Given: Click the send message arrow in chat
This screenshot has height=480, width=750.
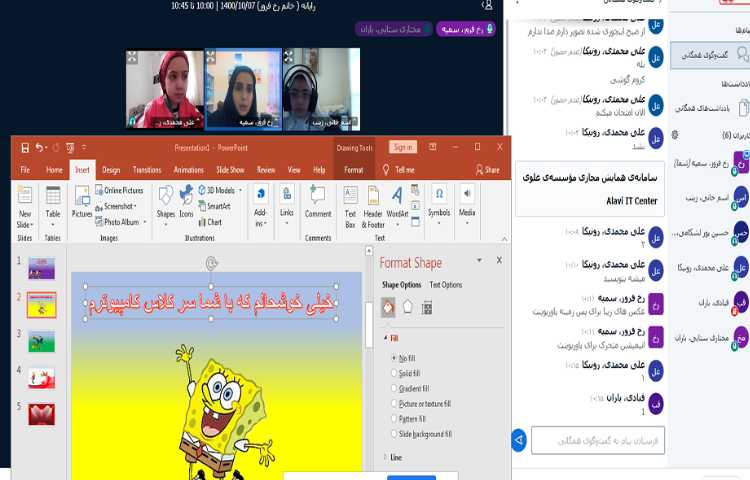Looking at the screenshot, I should 519,440.
